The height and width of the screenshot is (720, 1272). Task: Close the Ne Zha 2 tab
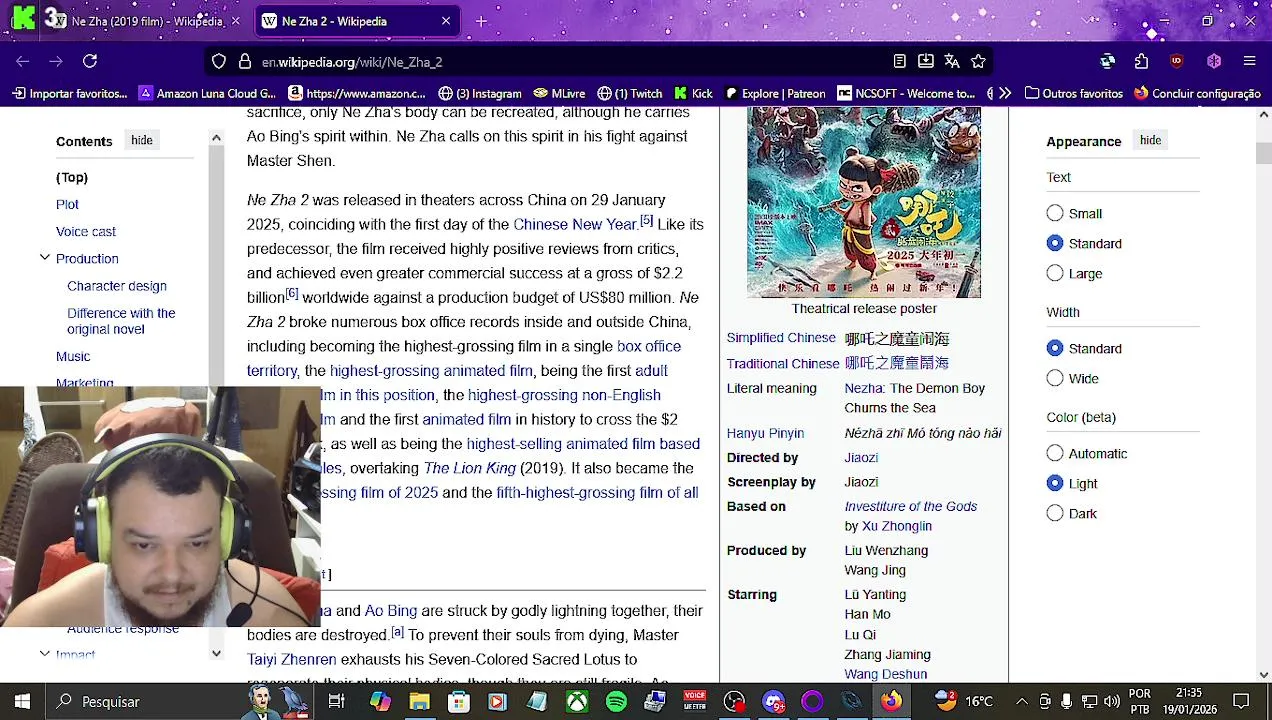pos(446,21)
